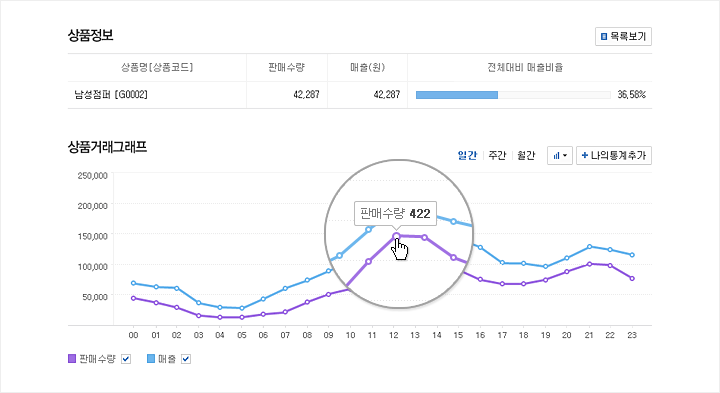The height and width of the screenshot is (393, 720).
Task: Click the blue data point at hour 00
Action: [x=133, y=283]
